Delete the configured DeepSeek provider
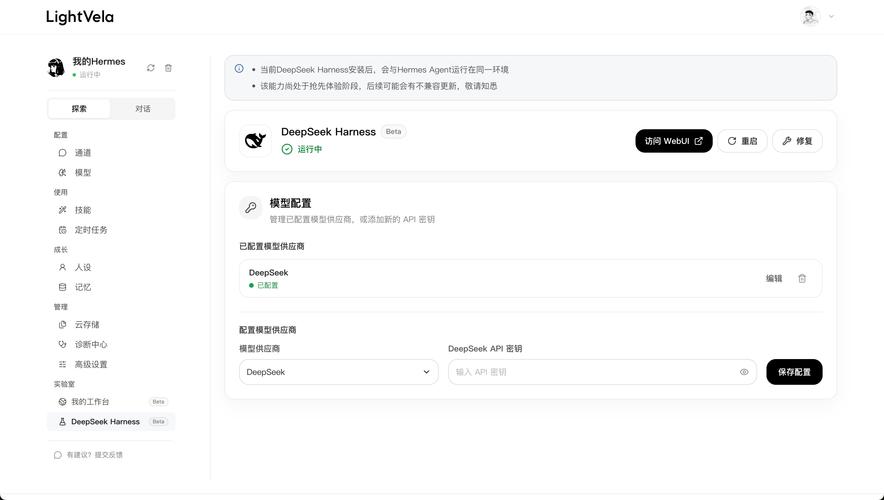Image resolution: width=884 pixels, height=500 pixels. [x=802, y=278]
